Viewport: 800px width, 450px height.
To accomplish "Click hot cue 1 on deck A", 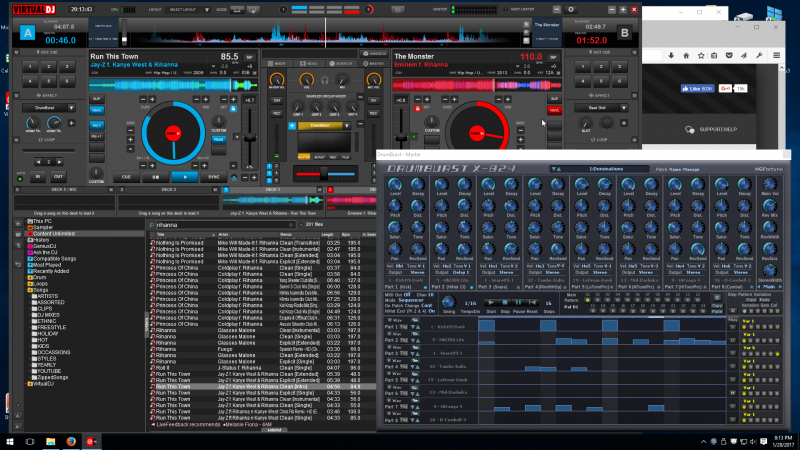I will [30, 66].
